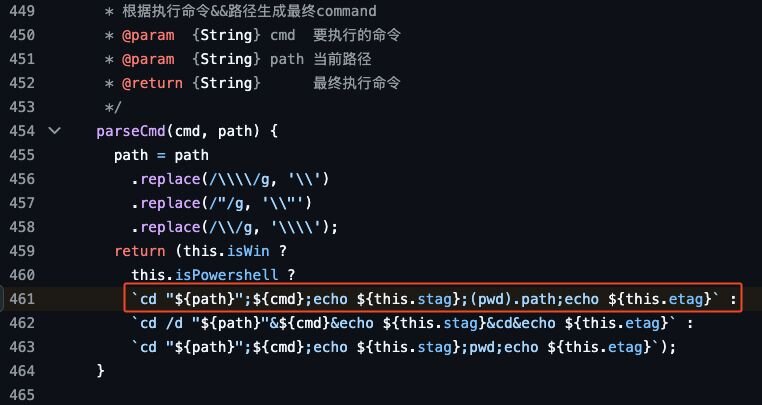The width and height of the screenshot is (762, 405).
Task: Select line number 463
Action: coord(20,347)
